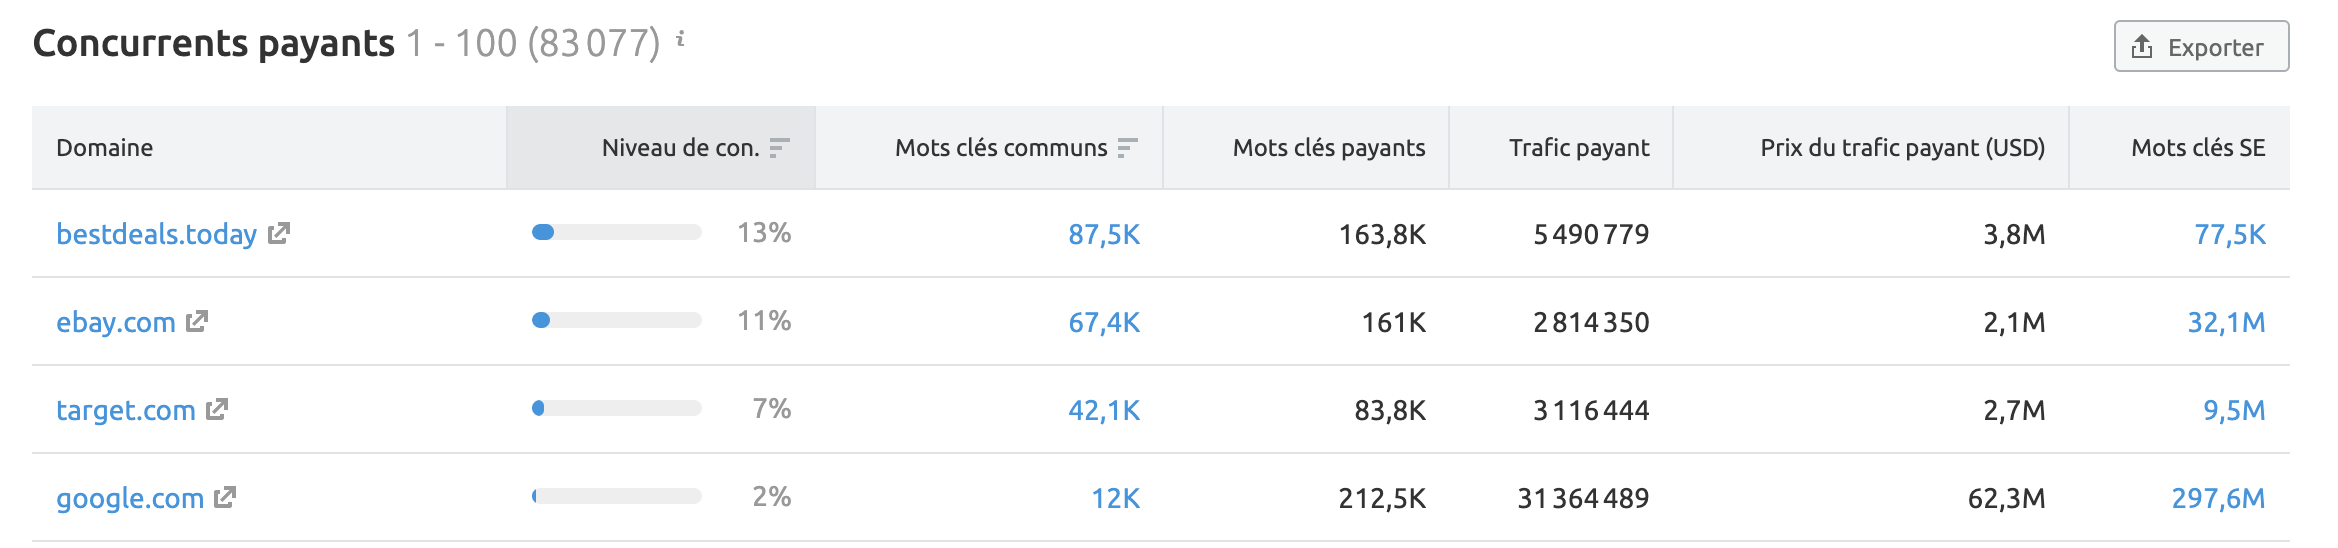Sort by Mots clés payants column
Screen dimensions: 2338x548
point(1328,148)
